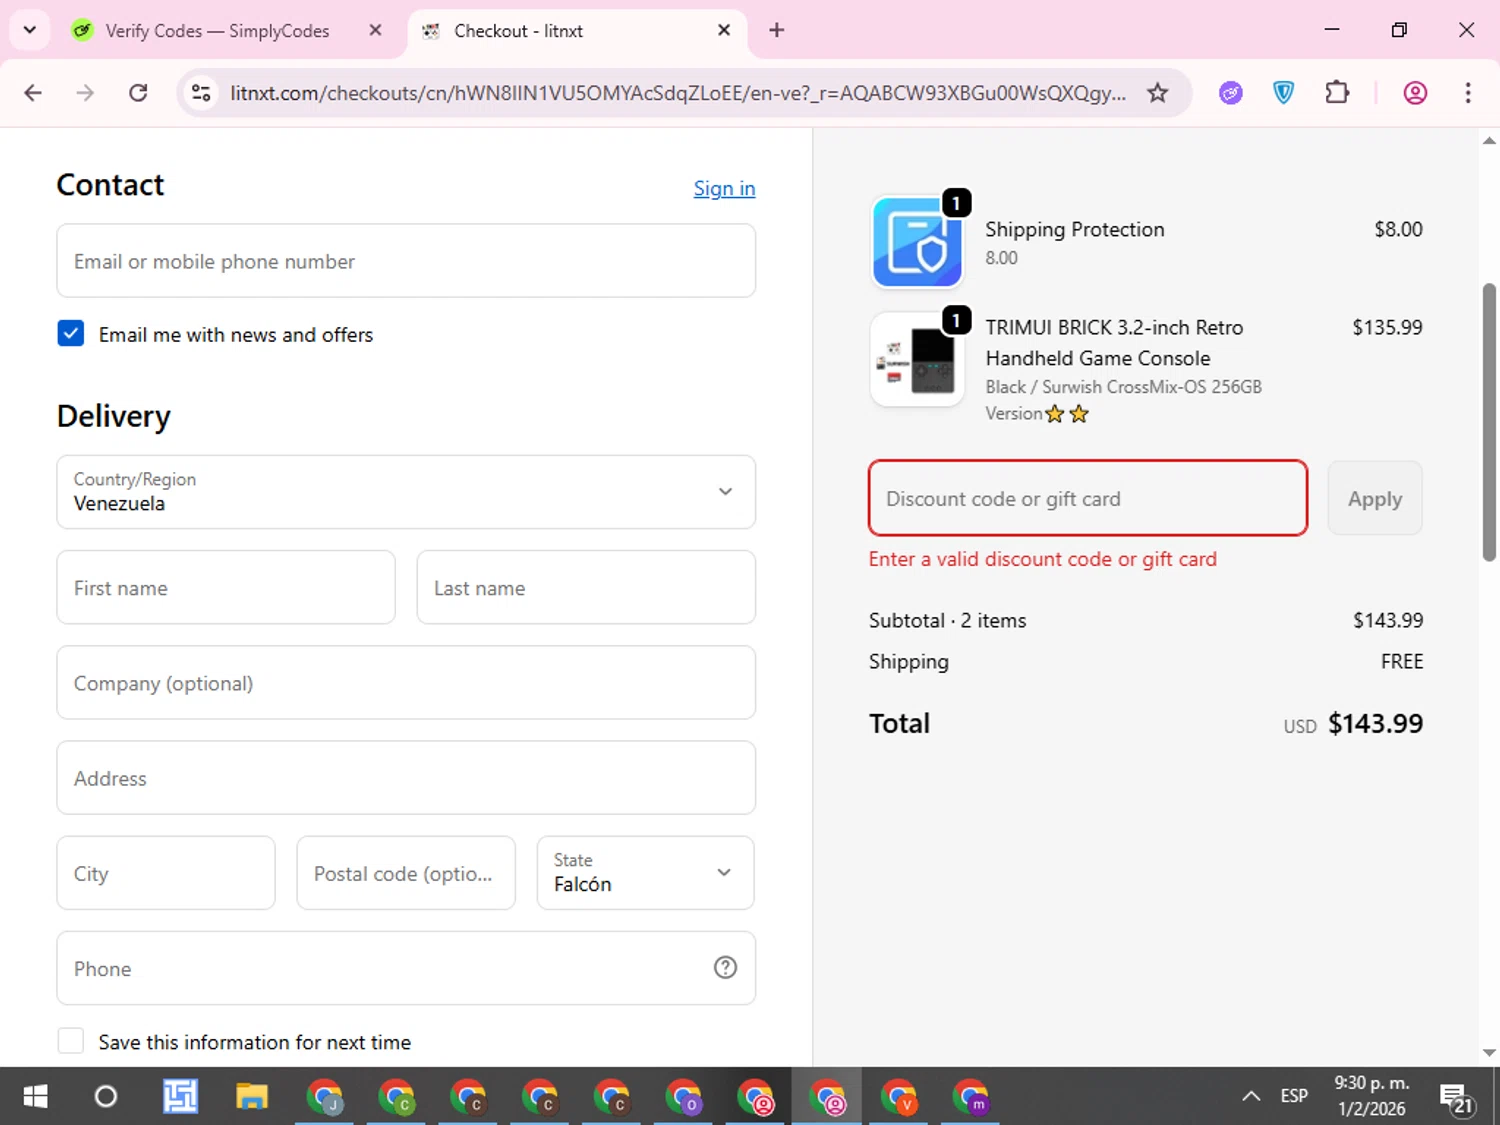Open the State dropdown showing Falcón
This screenshot has height=1125, width=1500.
[x=646, y=873]
